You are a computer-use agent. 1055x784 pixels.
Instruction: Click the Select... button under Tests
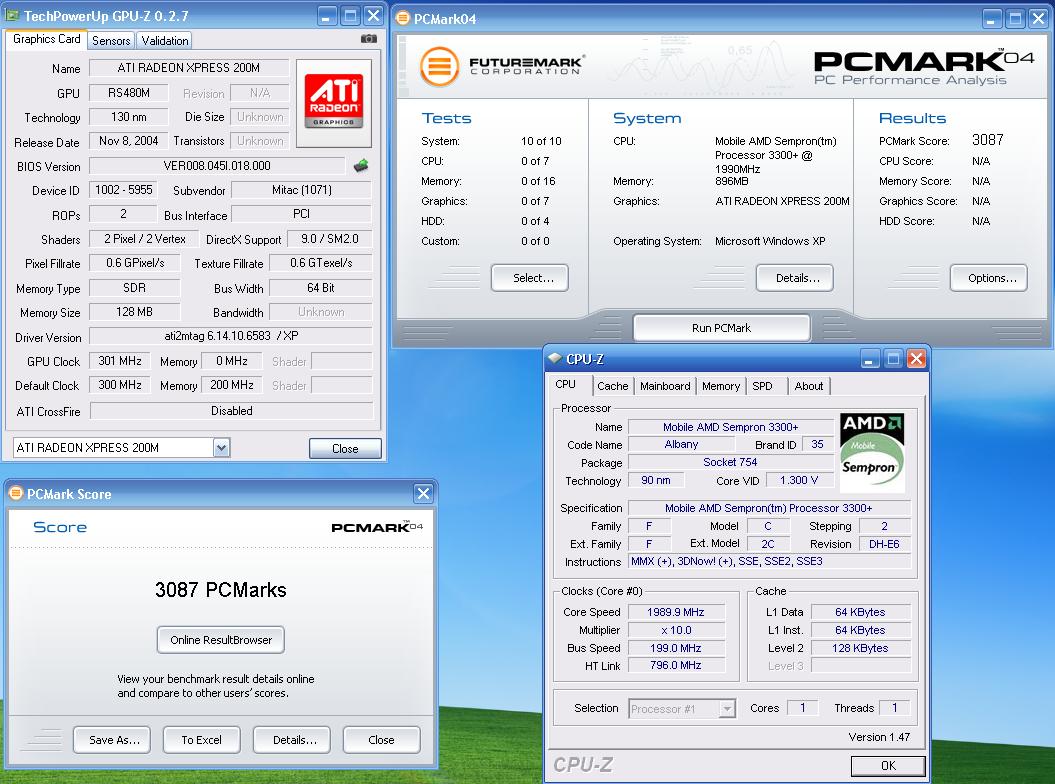tap(530, 278)
